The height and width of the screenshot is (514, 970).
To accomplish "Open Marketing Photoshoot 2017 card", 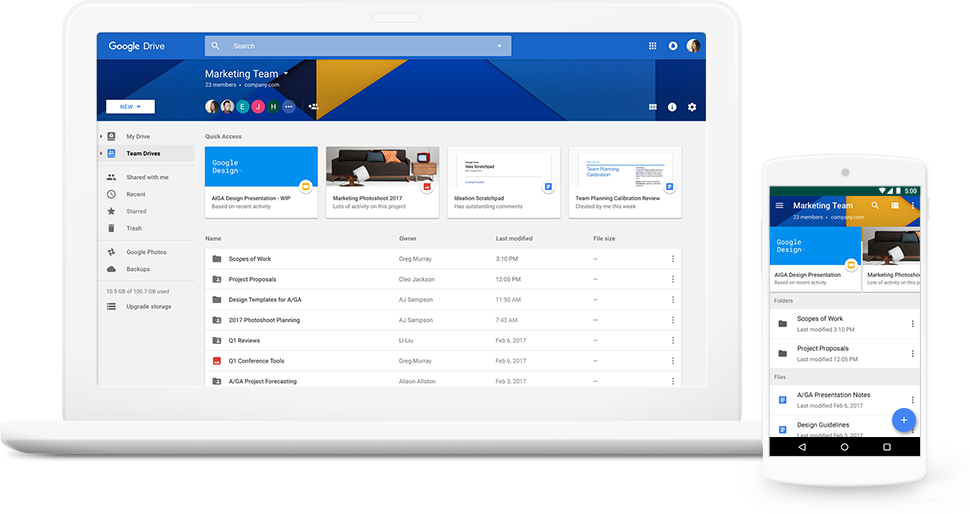I will pos(382,182).
